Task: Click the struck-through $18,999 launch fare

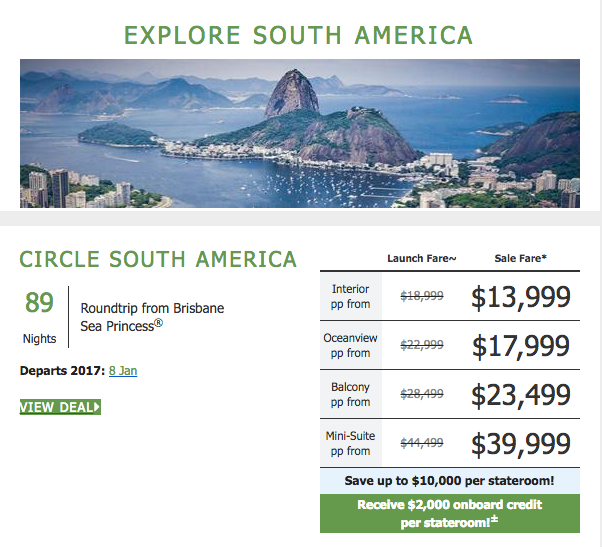Action: [422, 296]
